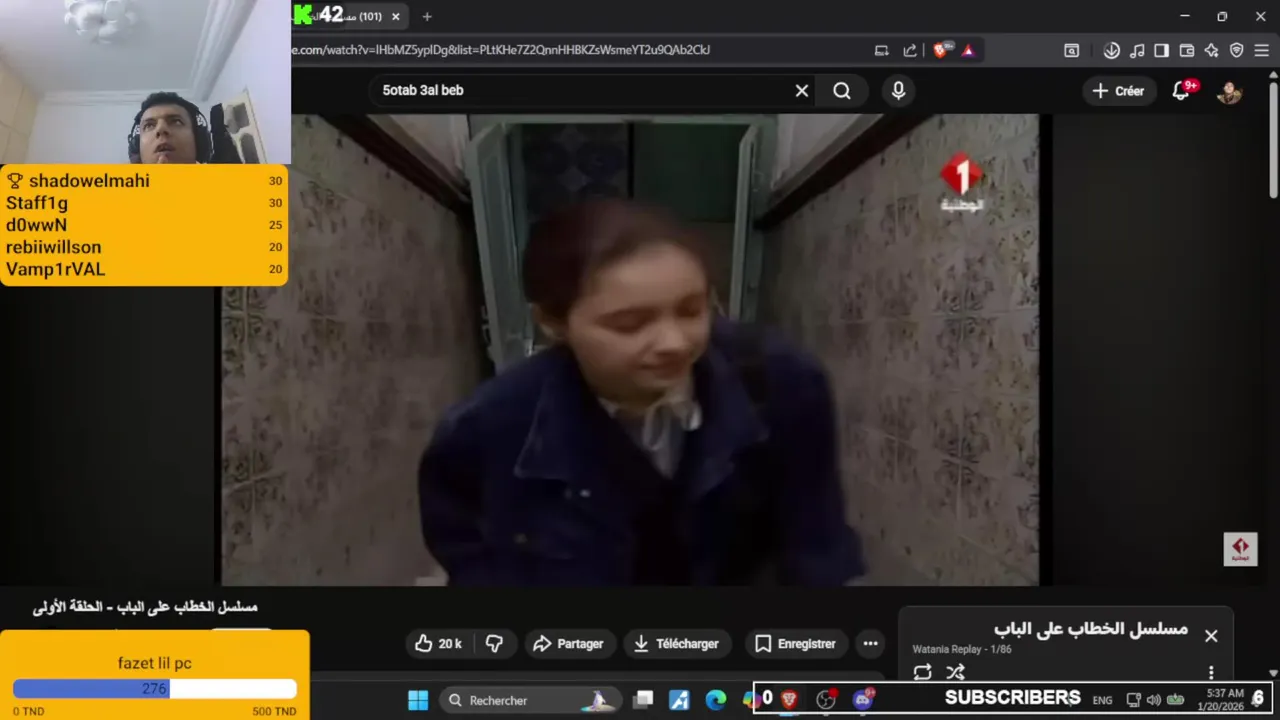Open the OBS Studio taskbar icon
This screenshot has height=720, width=1280.
826,700
